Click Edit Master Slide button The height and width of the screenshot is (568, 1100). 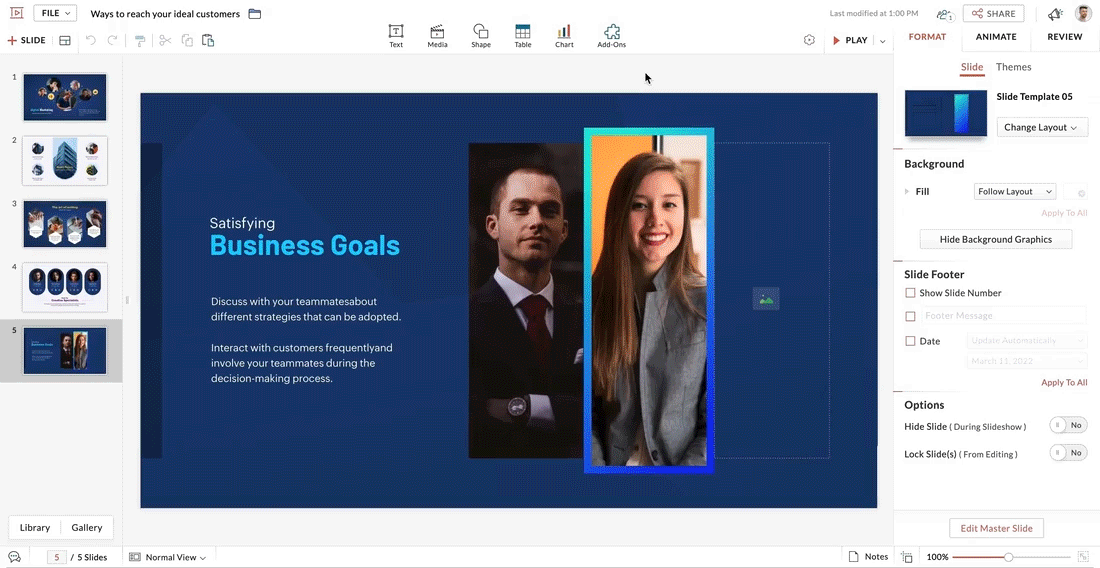[995, 528]
